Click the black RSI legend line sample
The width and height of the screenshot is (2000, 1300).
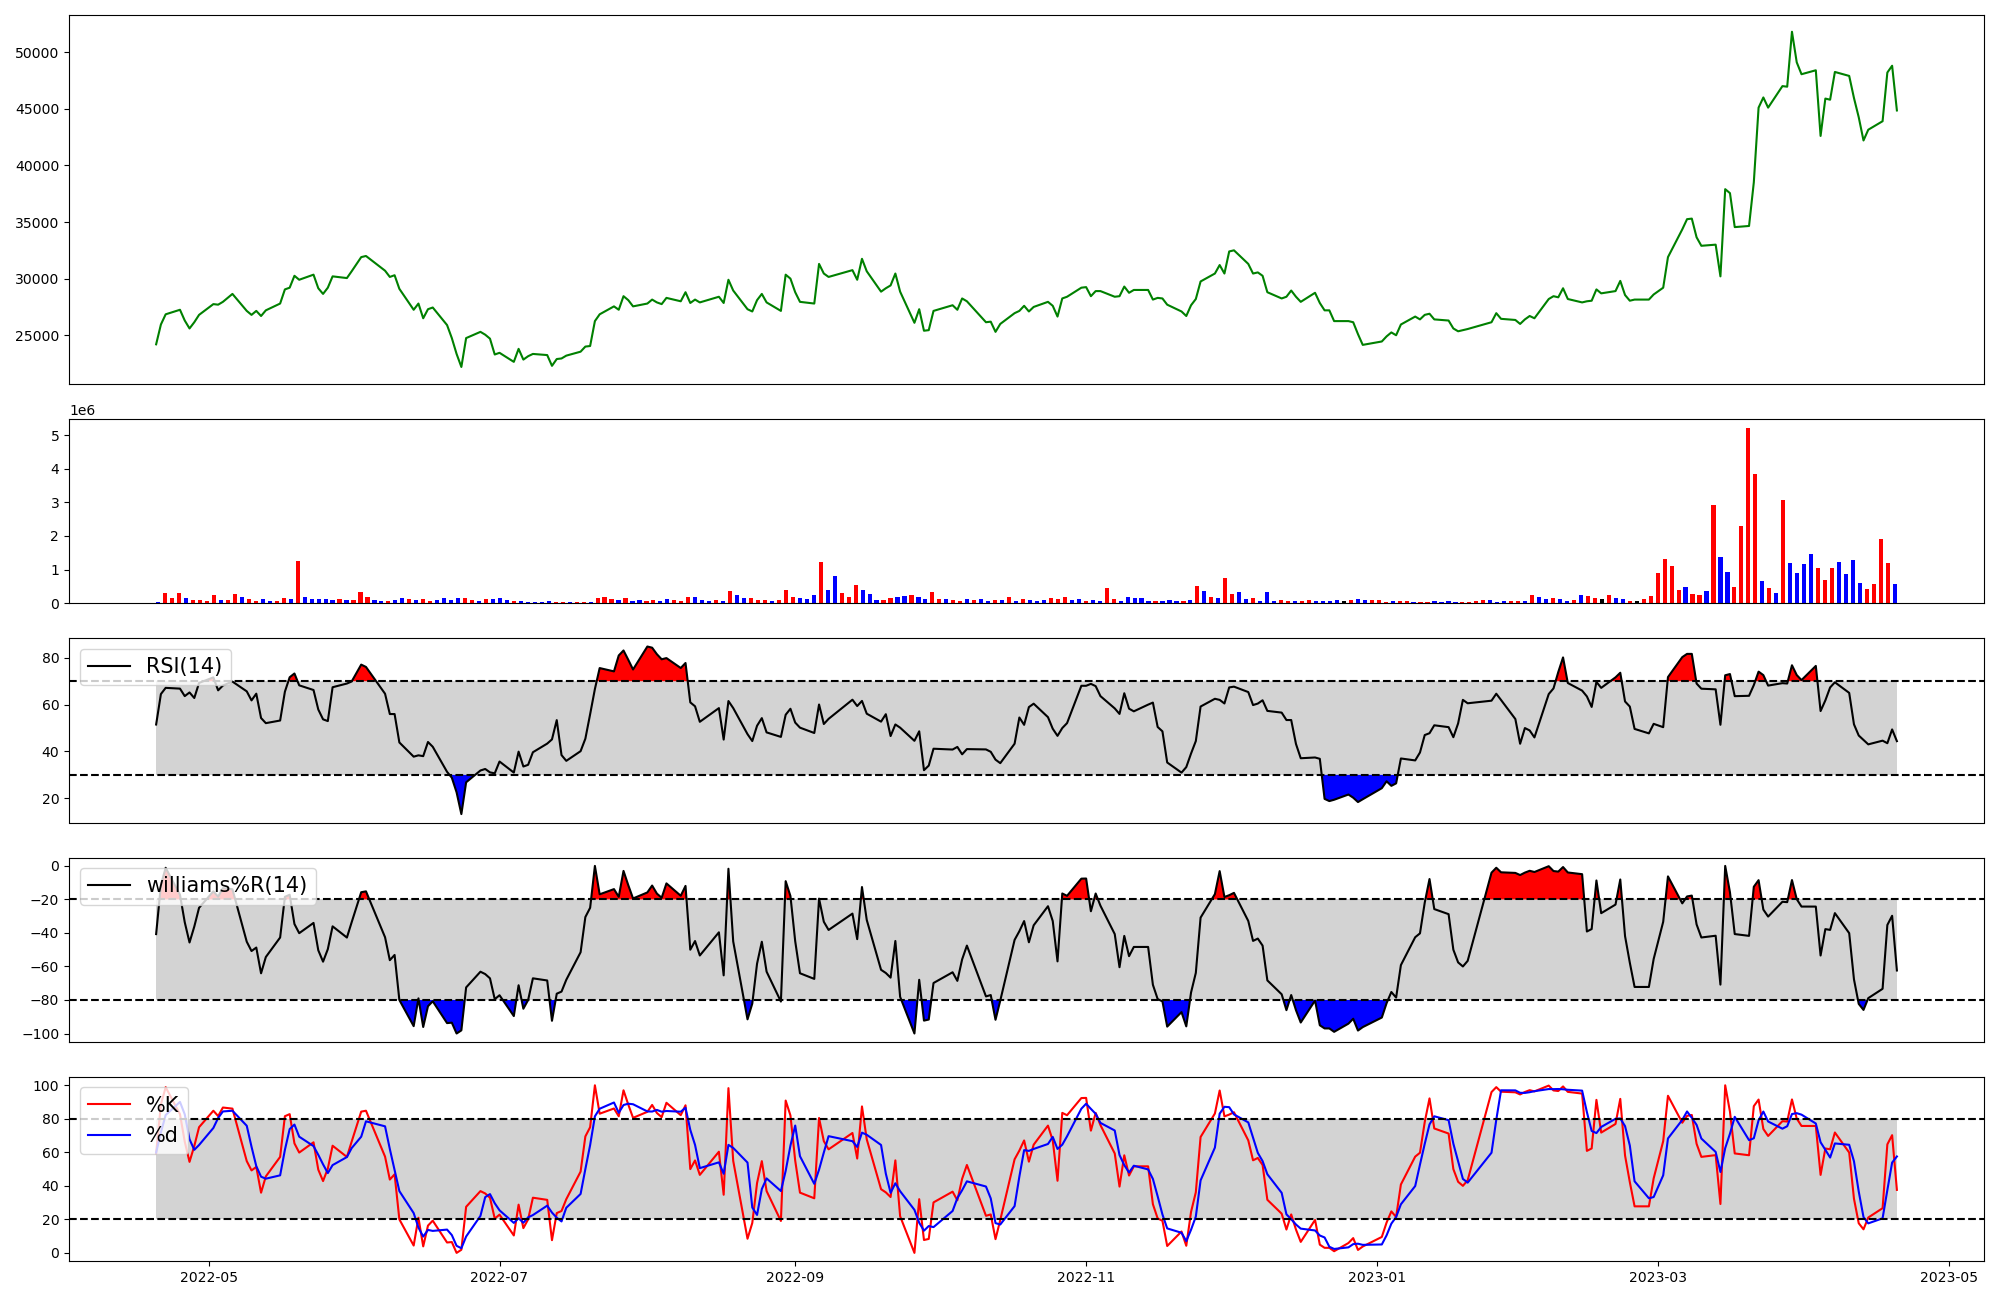tap(110, 666)
